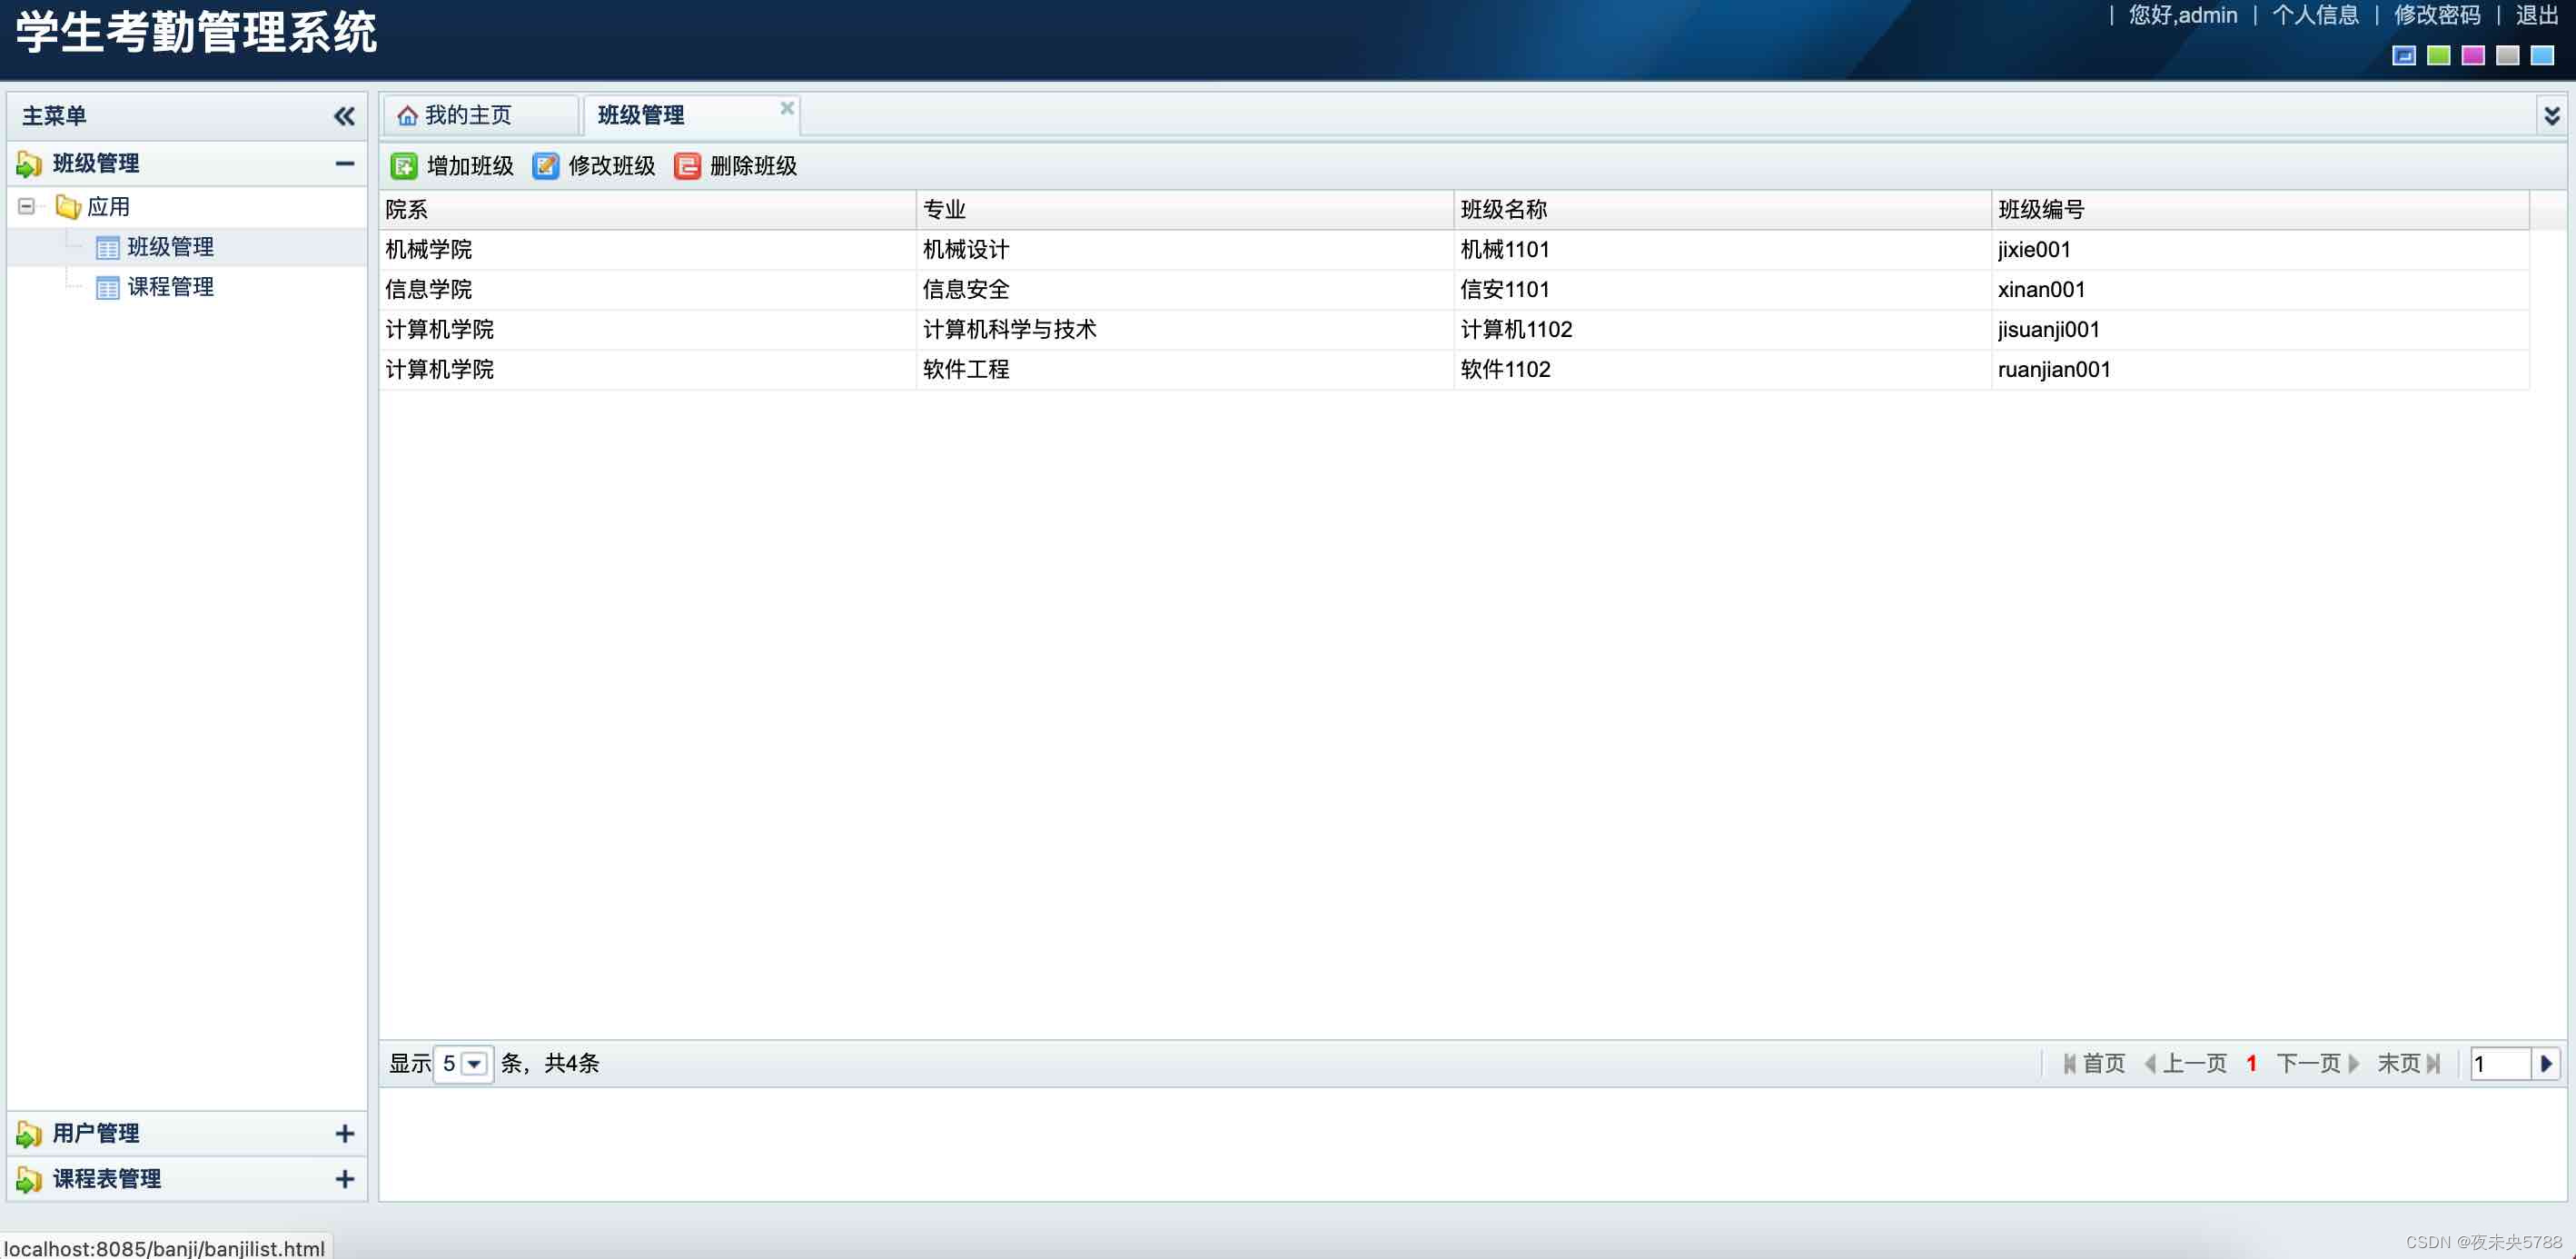Click the home icon on 我的主页 tab

point(407,116)
